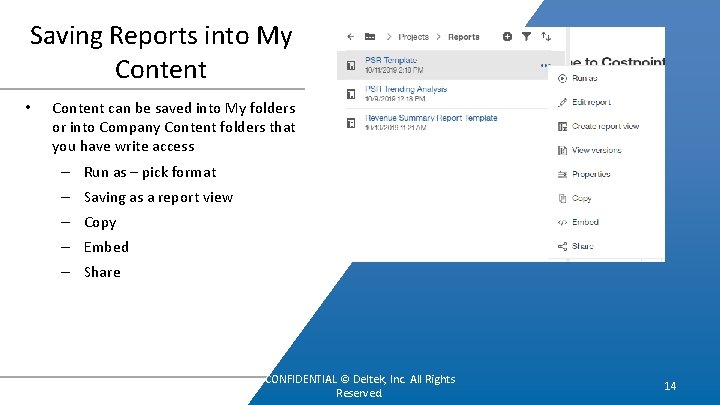The image size is (720, 405).
Task: Navigate to Projects breadcrumb
Action: tap(413, 37)
